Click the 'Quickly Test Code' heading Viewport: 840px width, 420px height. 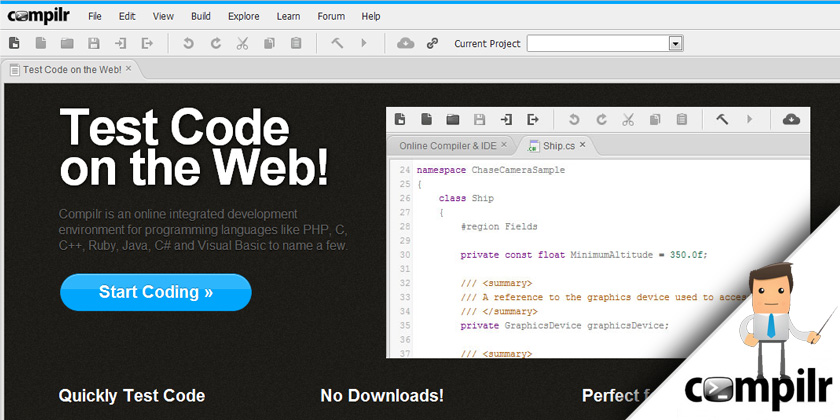click(132, 396)
